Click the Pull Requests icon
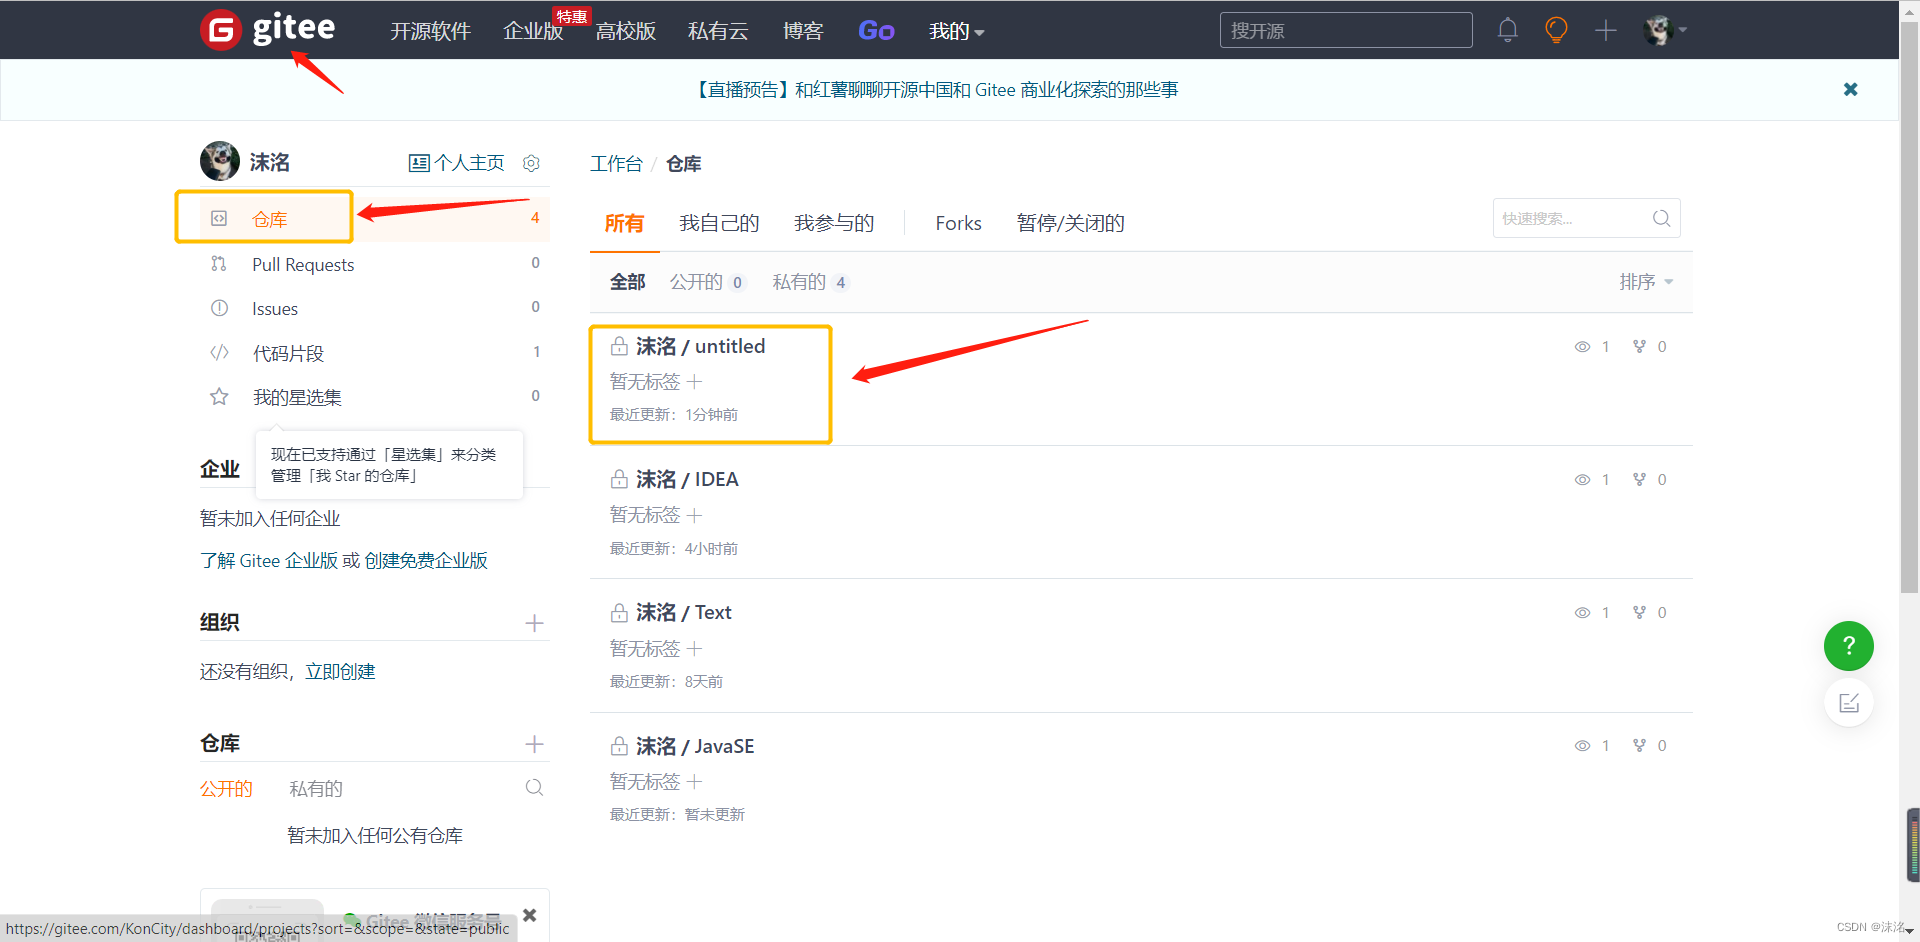 (219, 264)
